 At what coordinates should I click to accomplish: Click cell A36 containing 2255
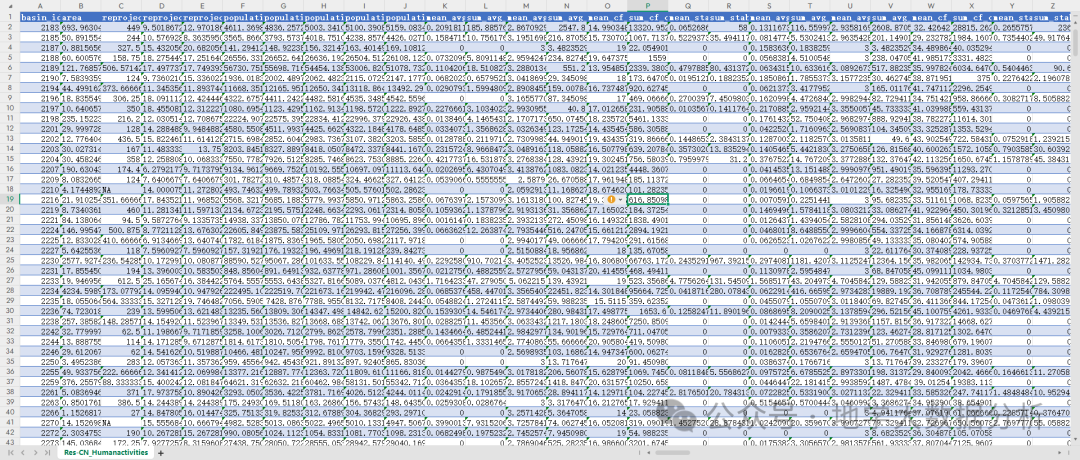tap(39, 372)
